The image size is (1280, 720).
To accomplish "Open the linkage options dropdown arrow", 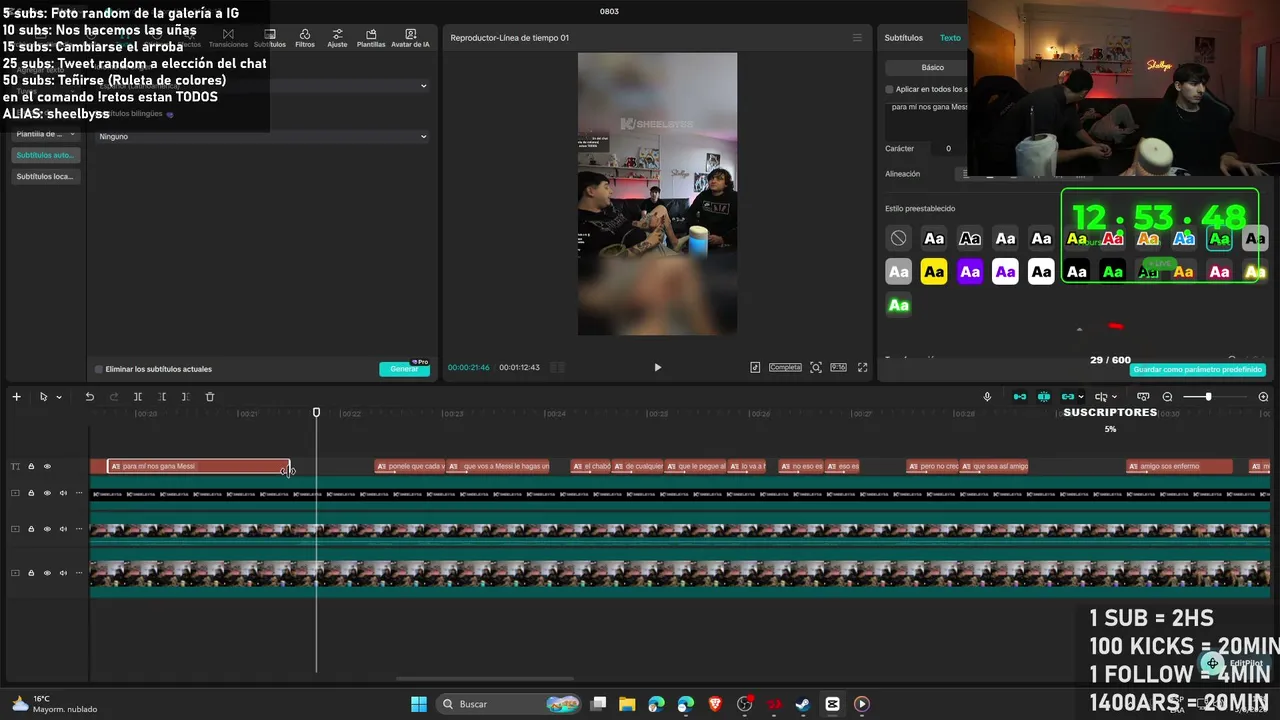I will pyautogui.click(x=1081, y=397).
